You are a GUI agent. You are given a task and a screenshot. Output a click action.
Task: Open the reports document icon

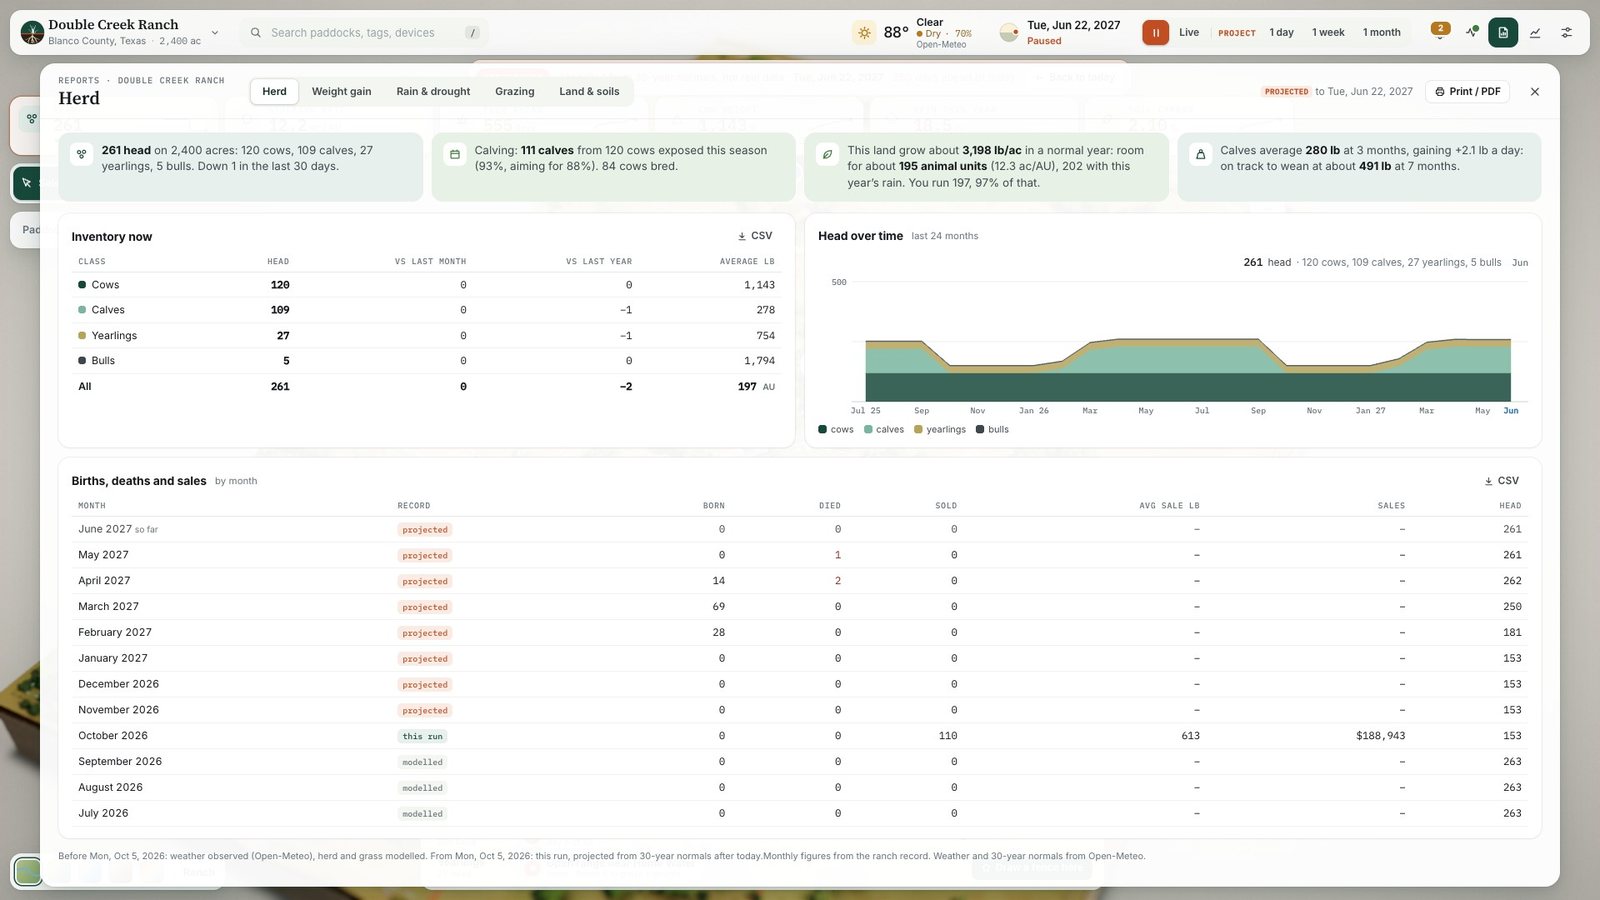[1502, 32]
